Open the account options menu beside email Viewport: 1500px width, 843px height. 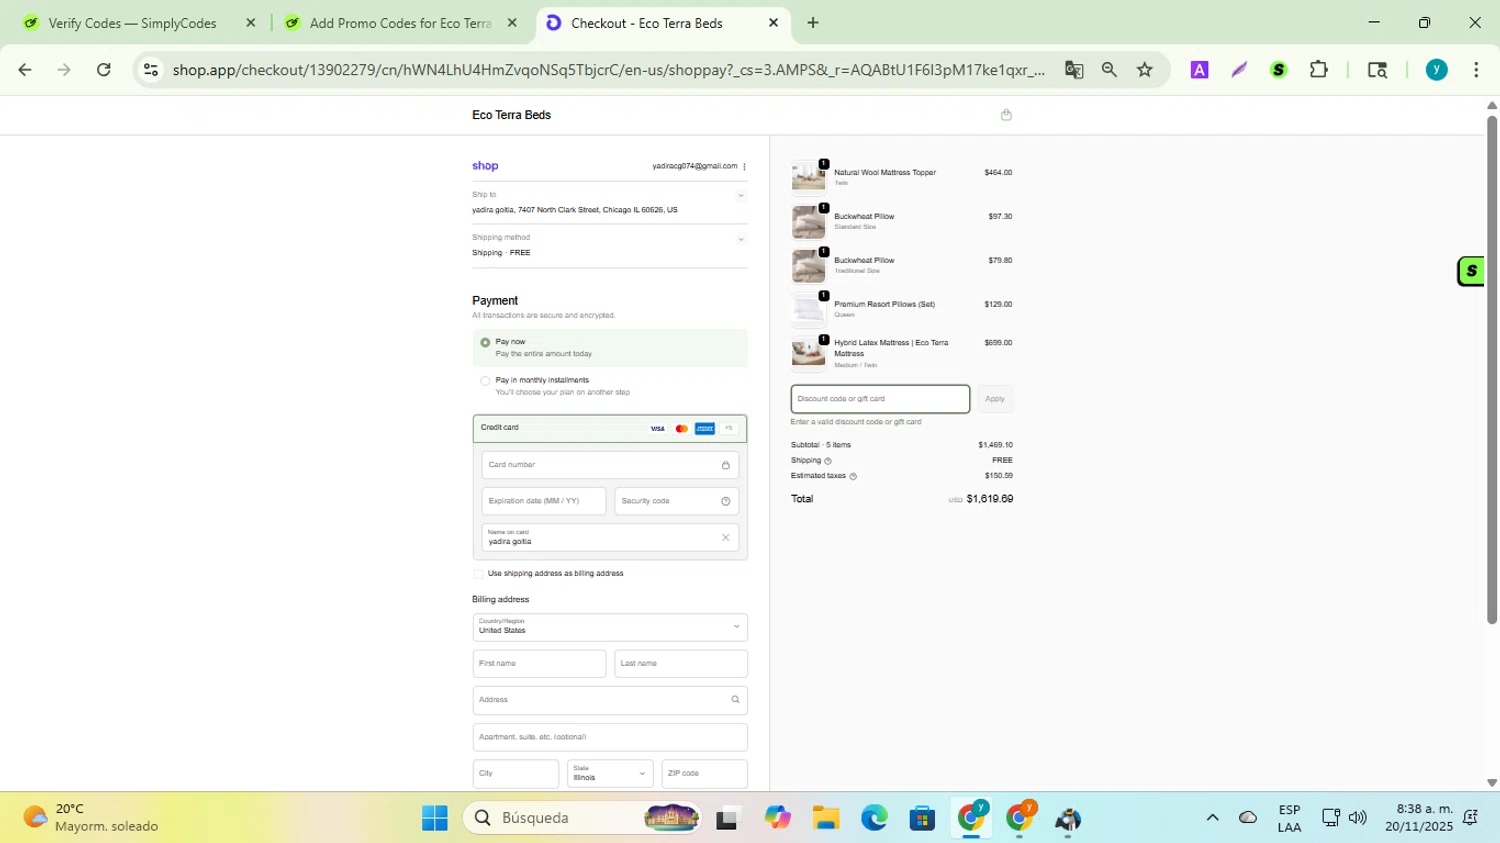click(744, 167)
